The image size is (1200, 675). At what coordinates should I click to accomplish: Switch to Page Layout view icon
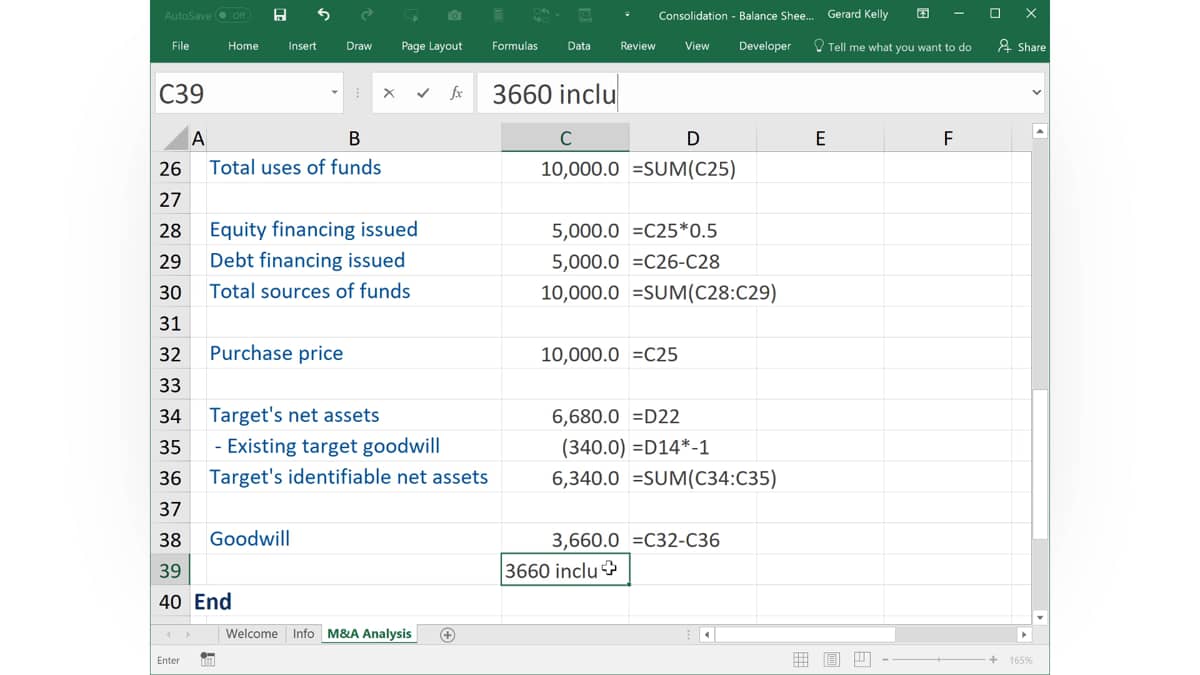pos(832,660)
